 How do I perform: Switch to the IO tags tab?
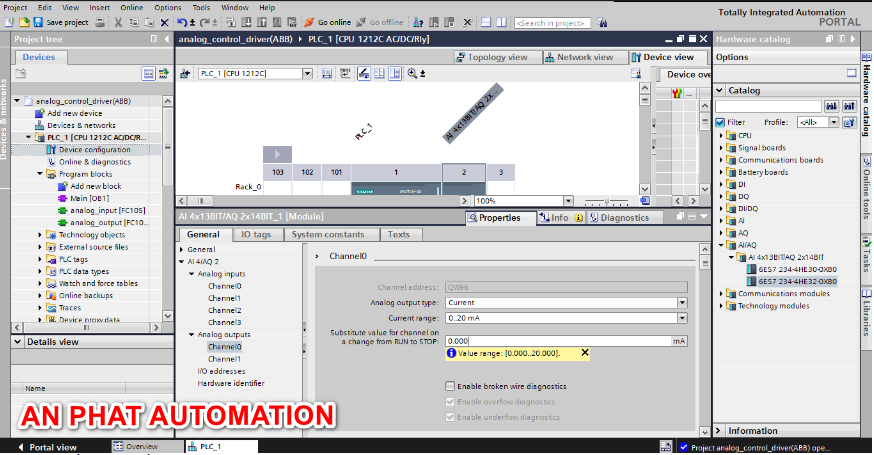tap(256, 234)
